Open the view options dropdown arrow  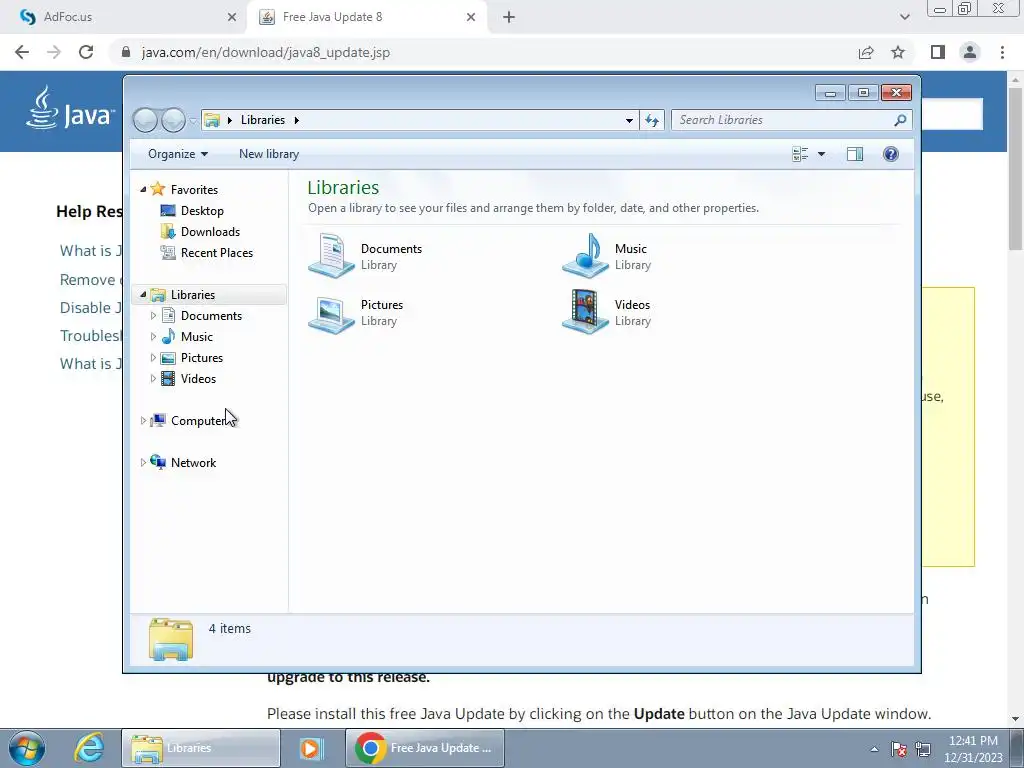(x=822, y=154)
